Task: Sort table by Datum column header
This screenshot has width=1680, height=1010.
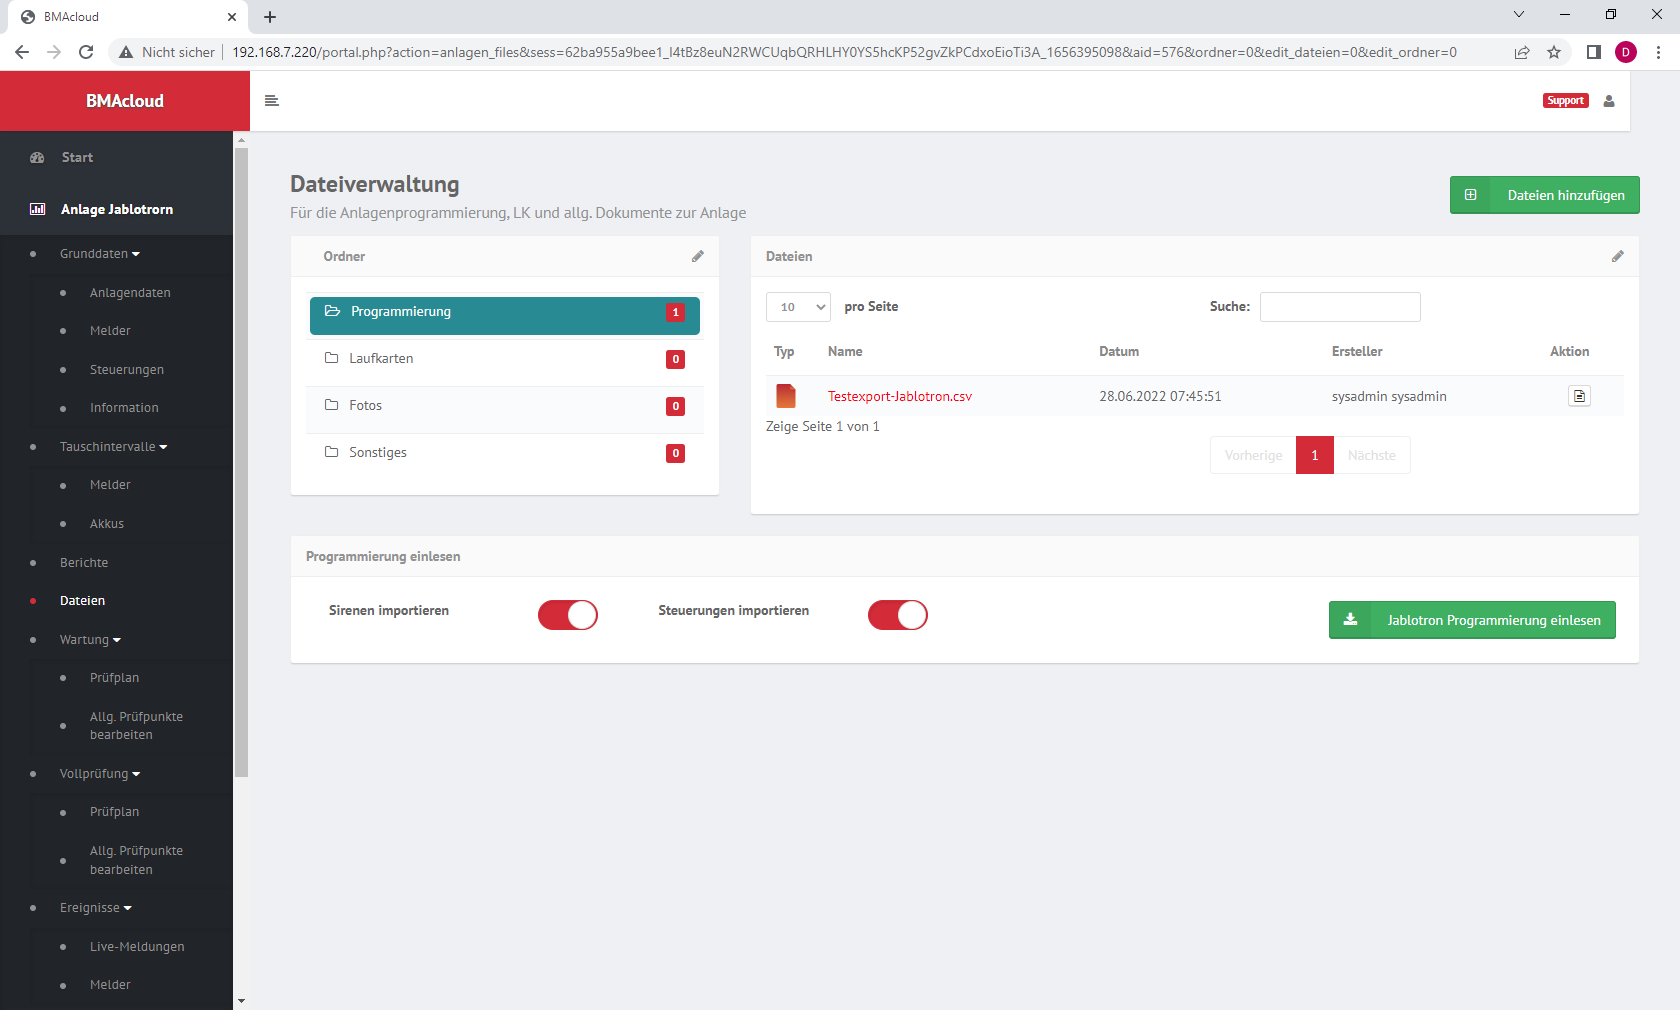Action: click(x=1119, y=352)
